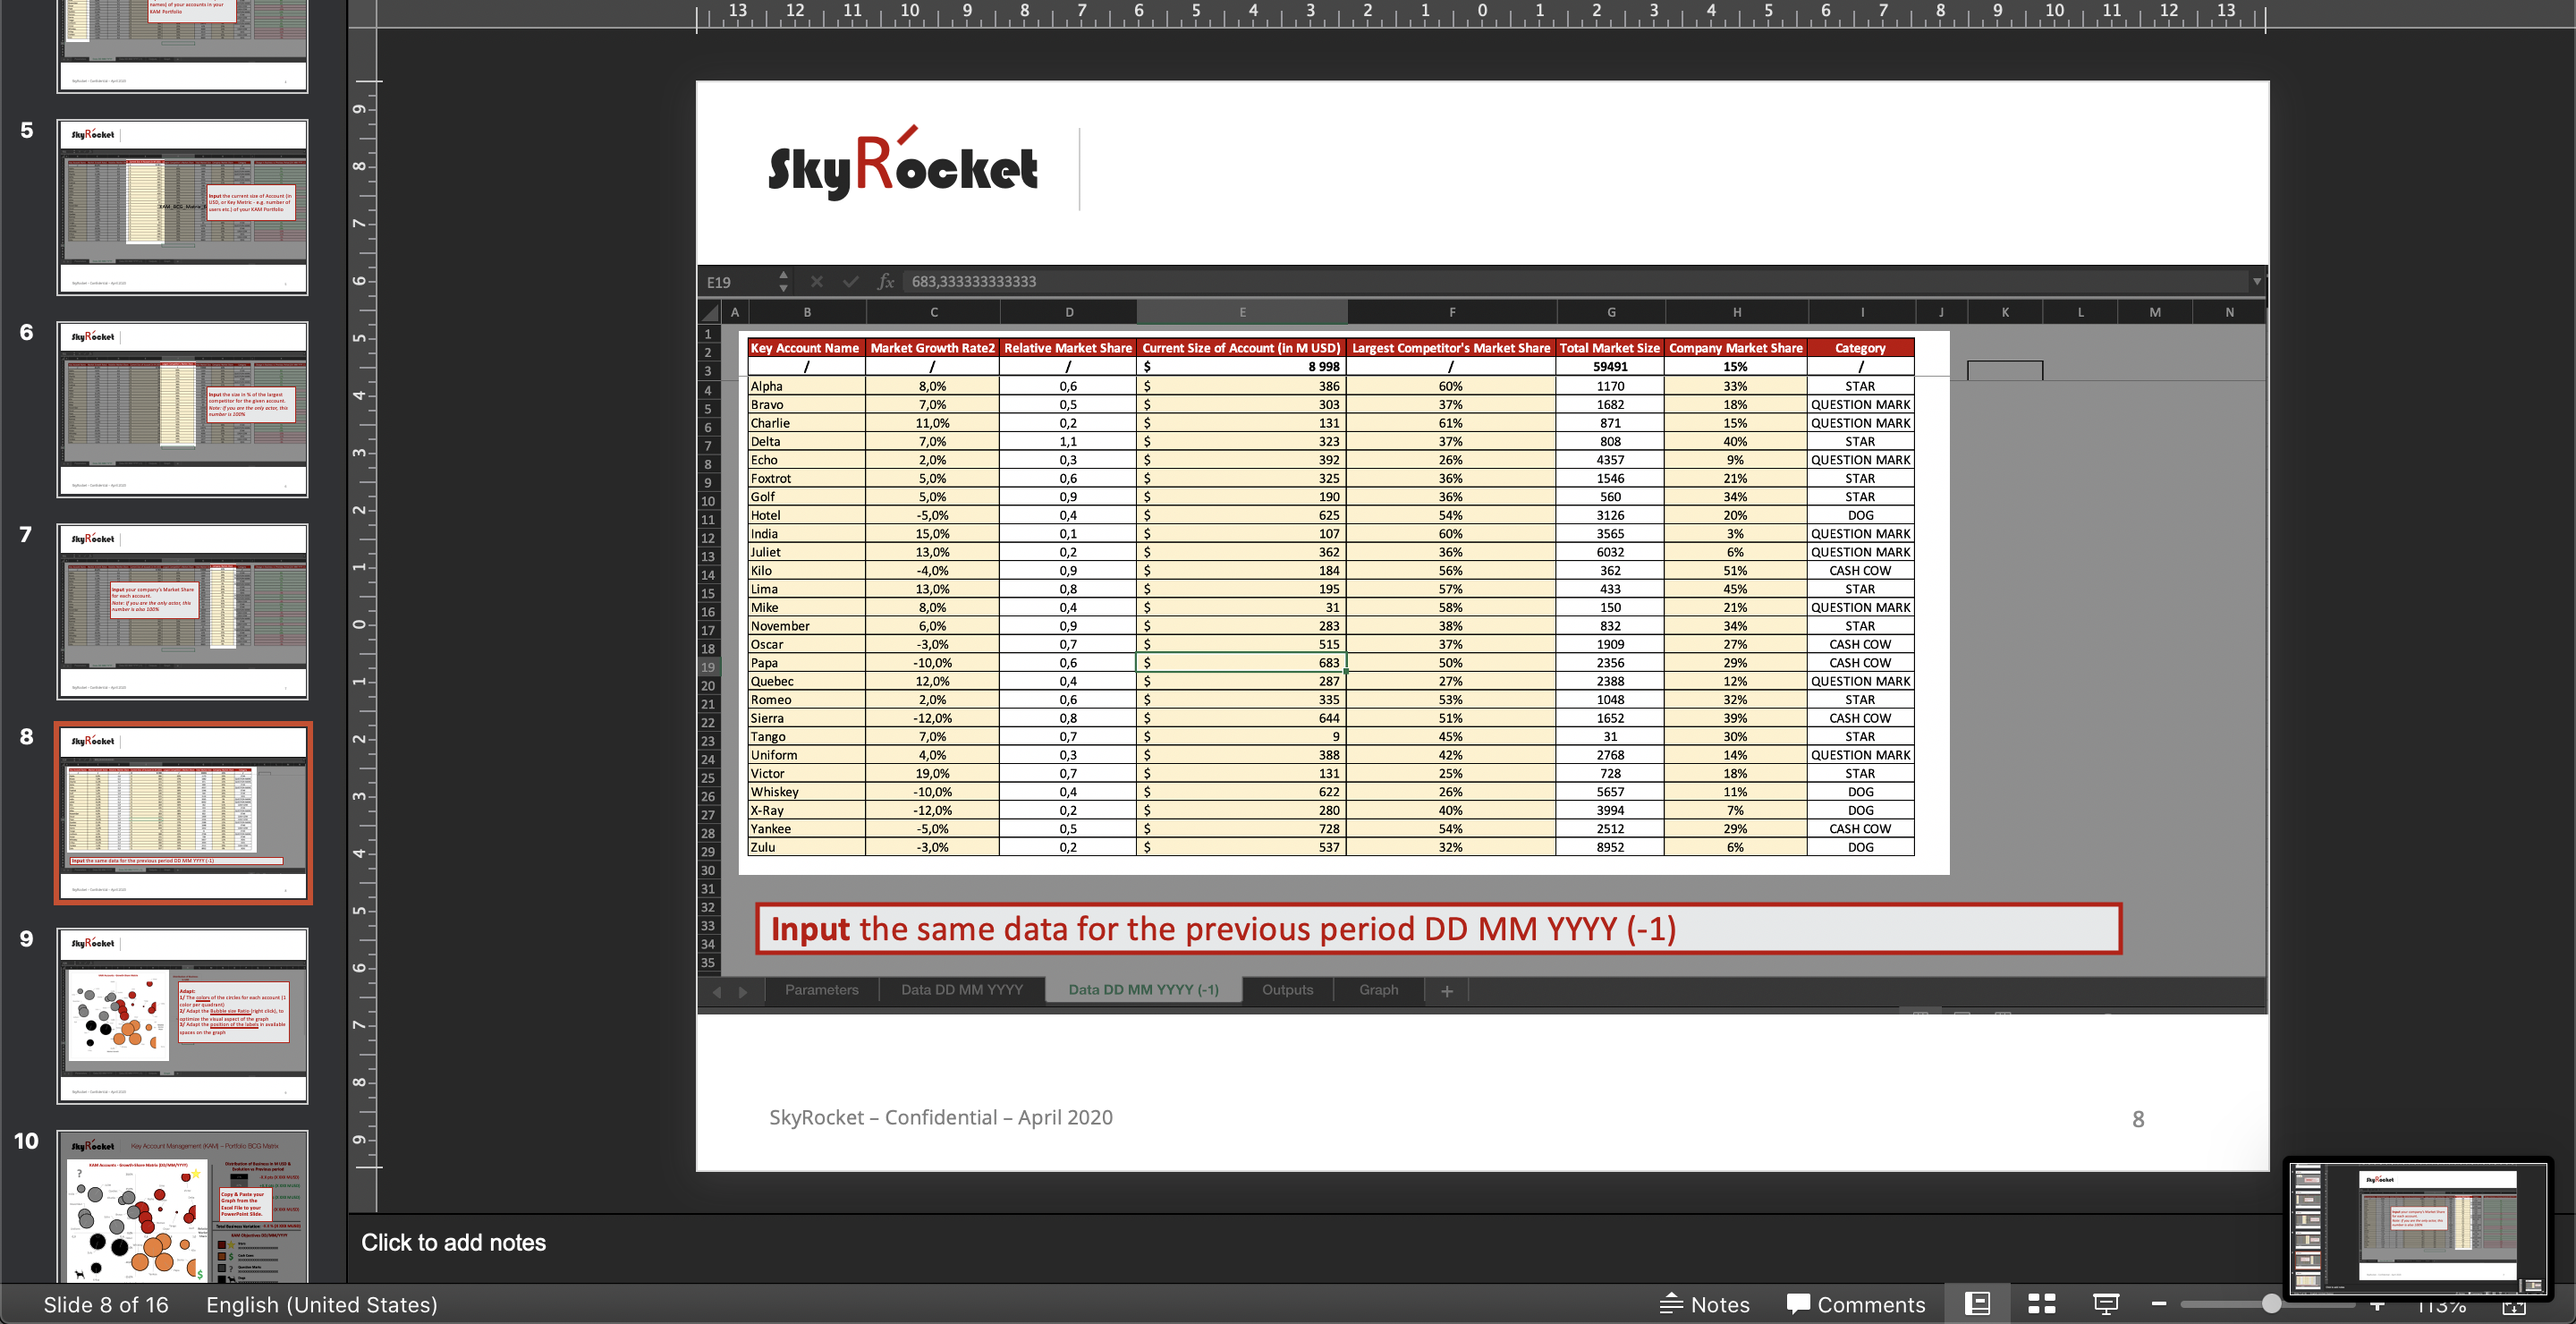The width and height of the screenshot is (2576, 1324).
Task: Click the fx insert function icon
Action: click(885, 282)
